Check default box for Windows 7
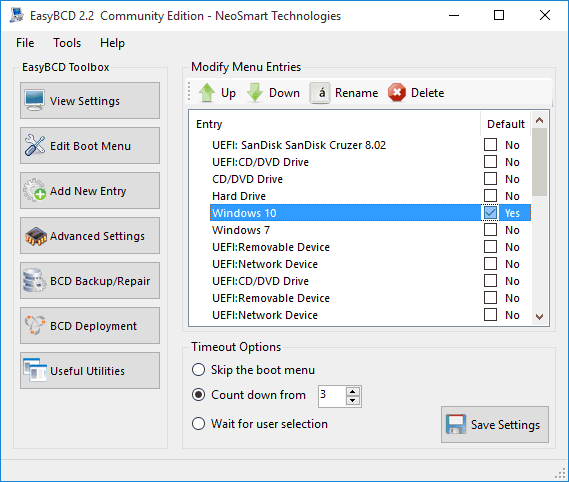Screen dimensions: 569x482 [490, 230]
